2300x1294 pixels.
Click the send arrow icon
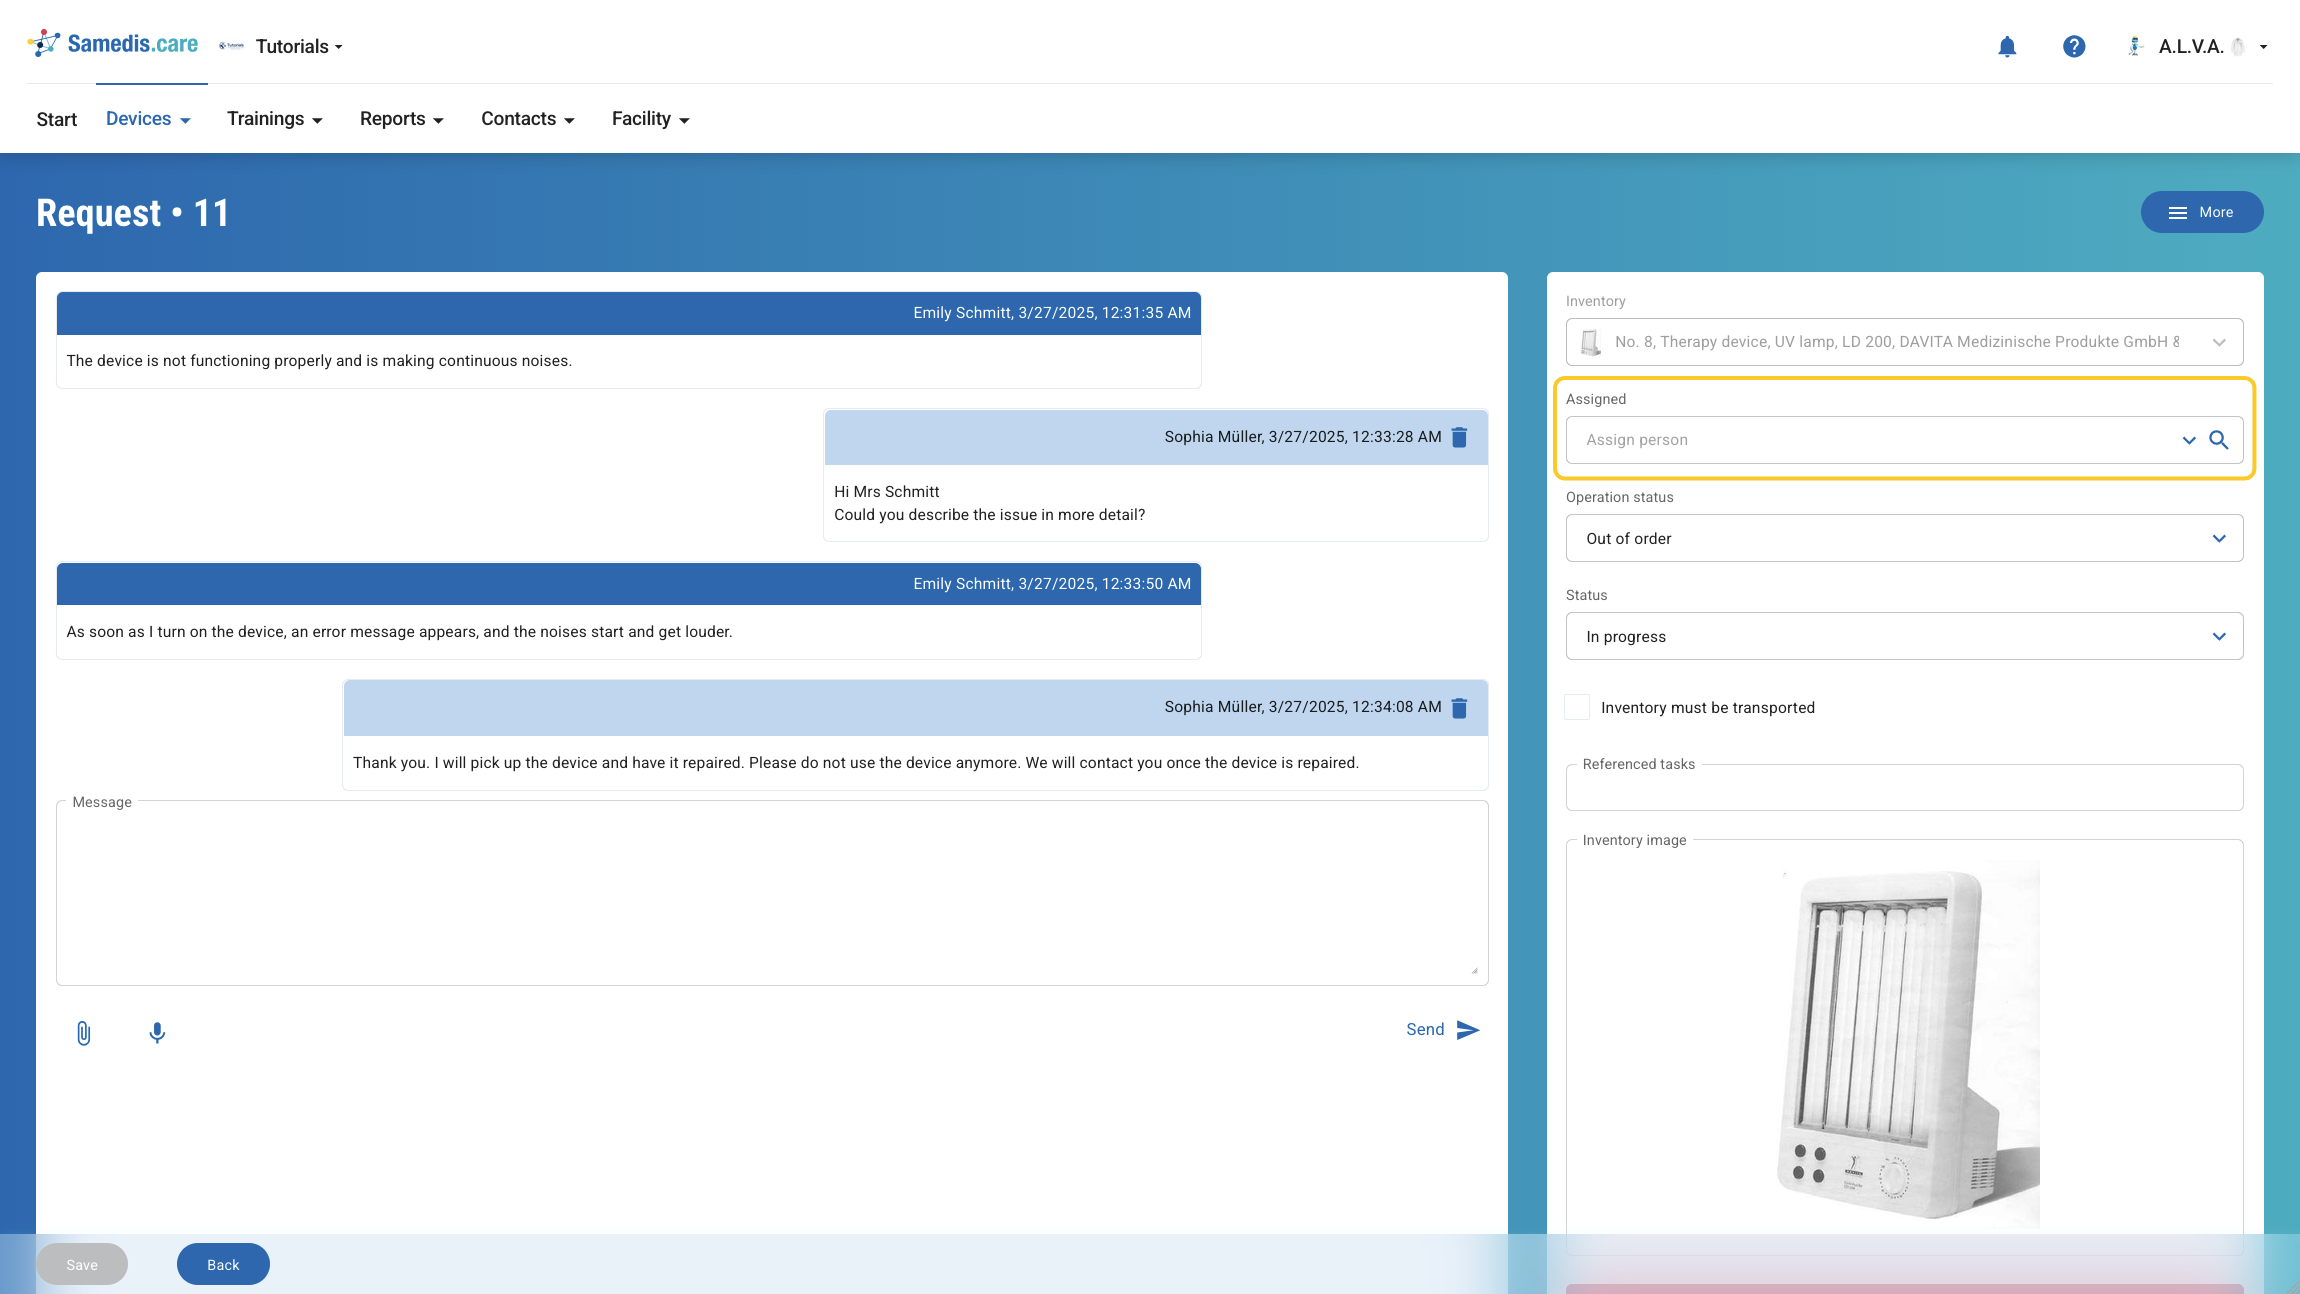click(1468, 1030)
